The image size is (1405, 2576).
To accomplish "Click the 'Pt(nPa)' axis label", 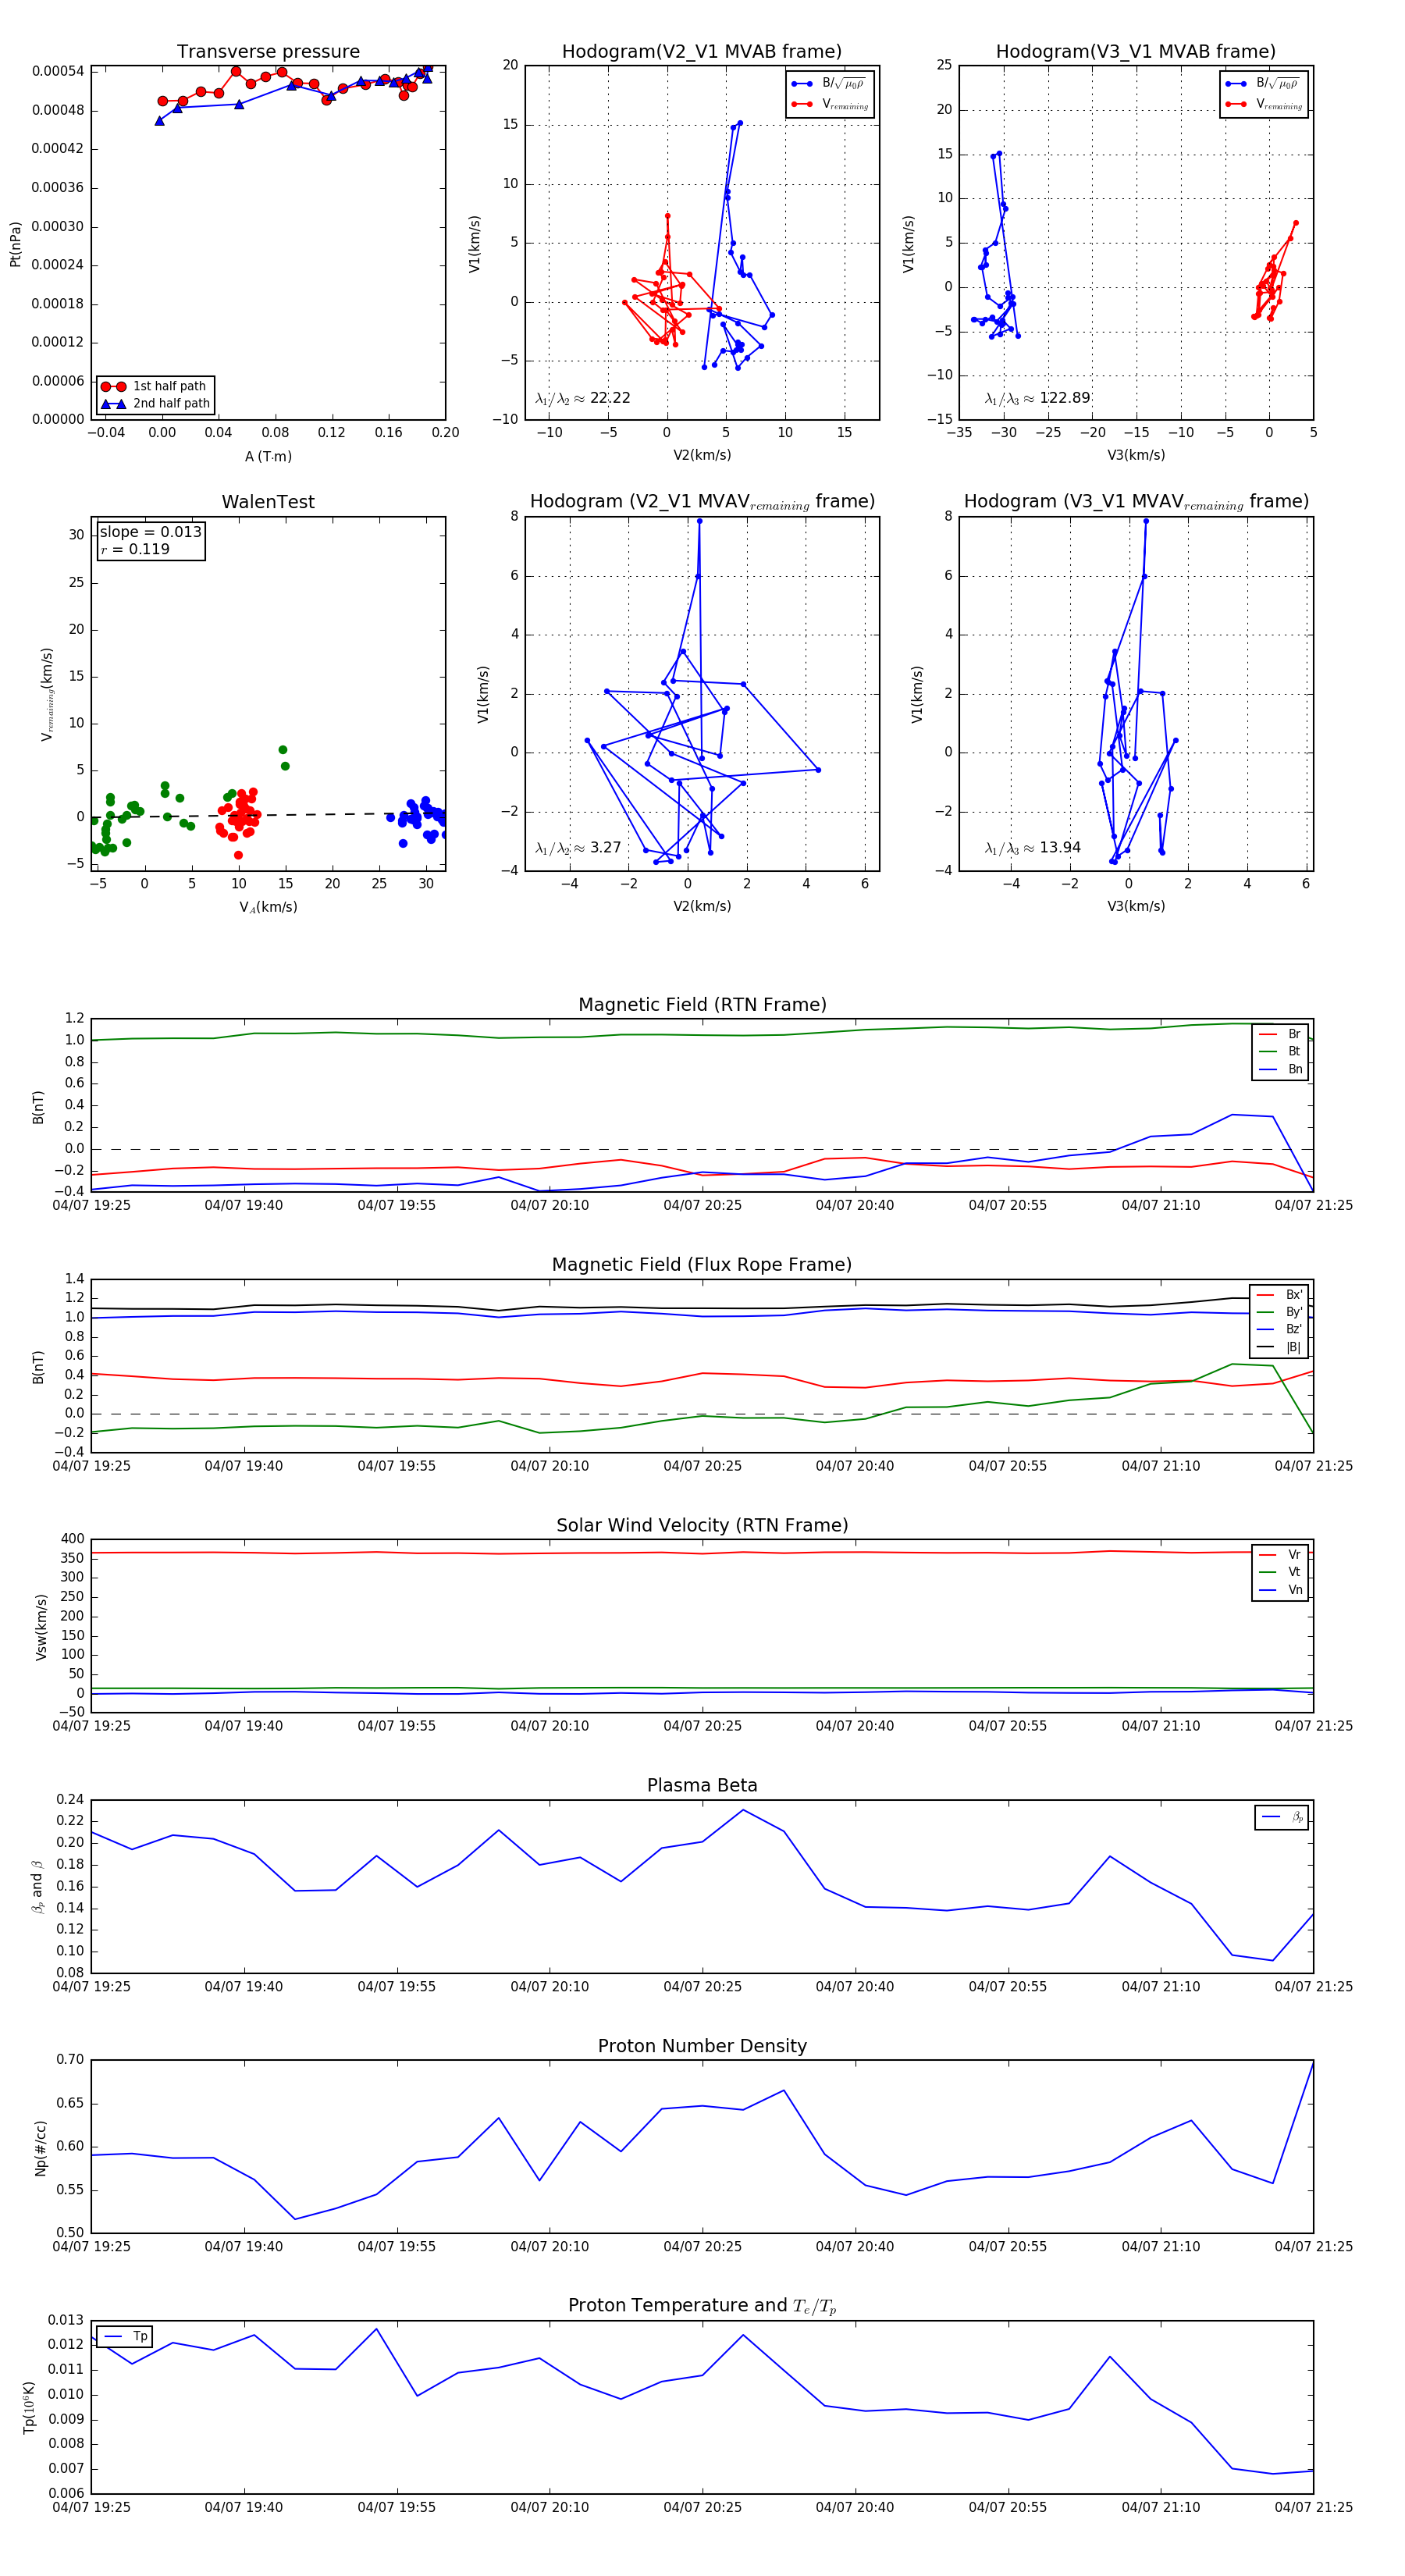I will [x=15, y=244].
